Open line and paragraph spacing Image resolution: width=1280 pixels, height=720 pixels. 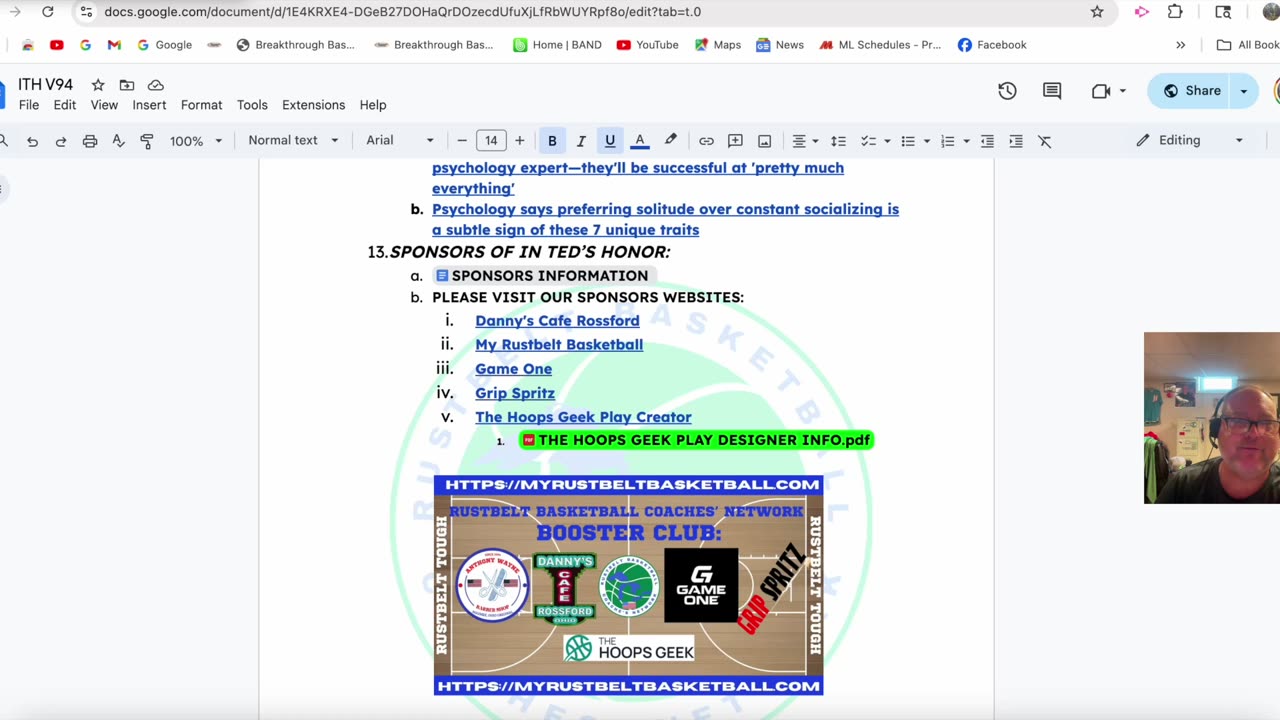pos(838,141)
